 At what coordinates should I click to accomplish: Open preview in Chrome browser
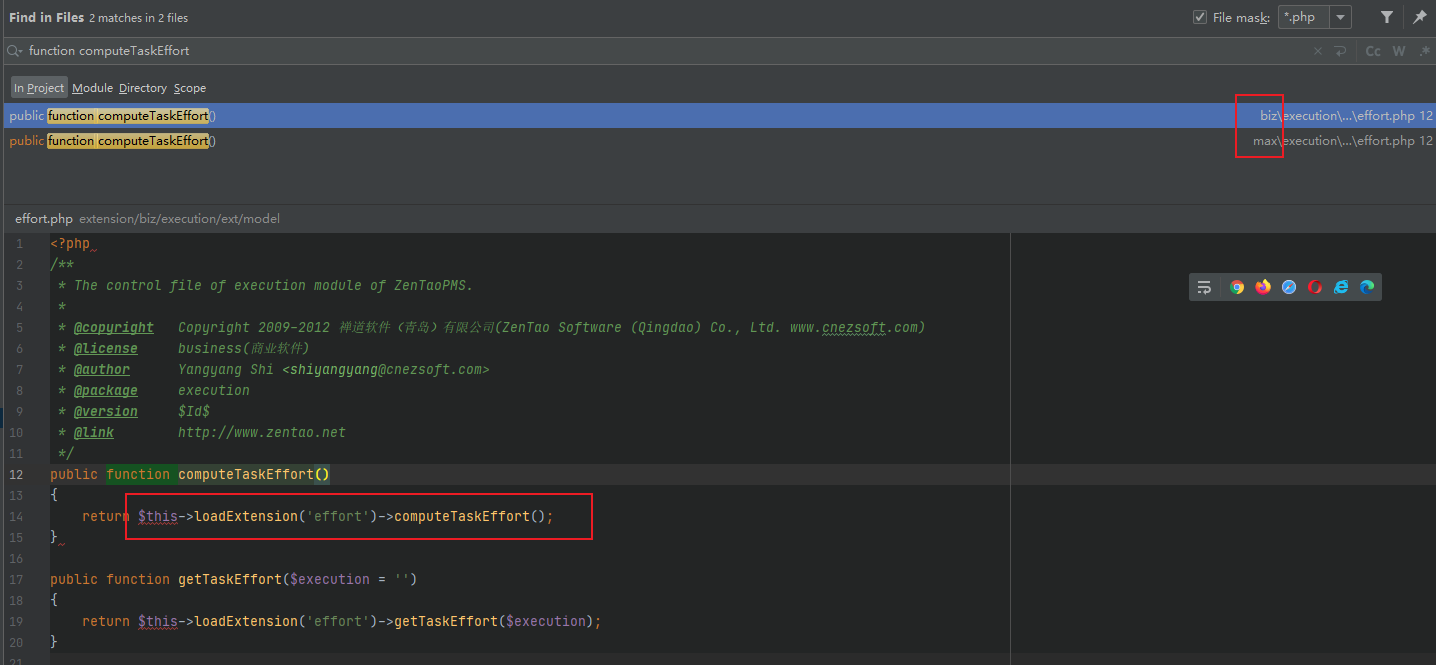coord(1237,287)
